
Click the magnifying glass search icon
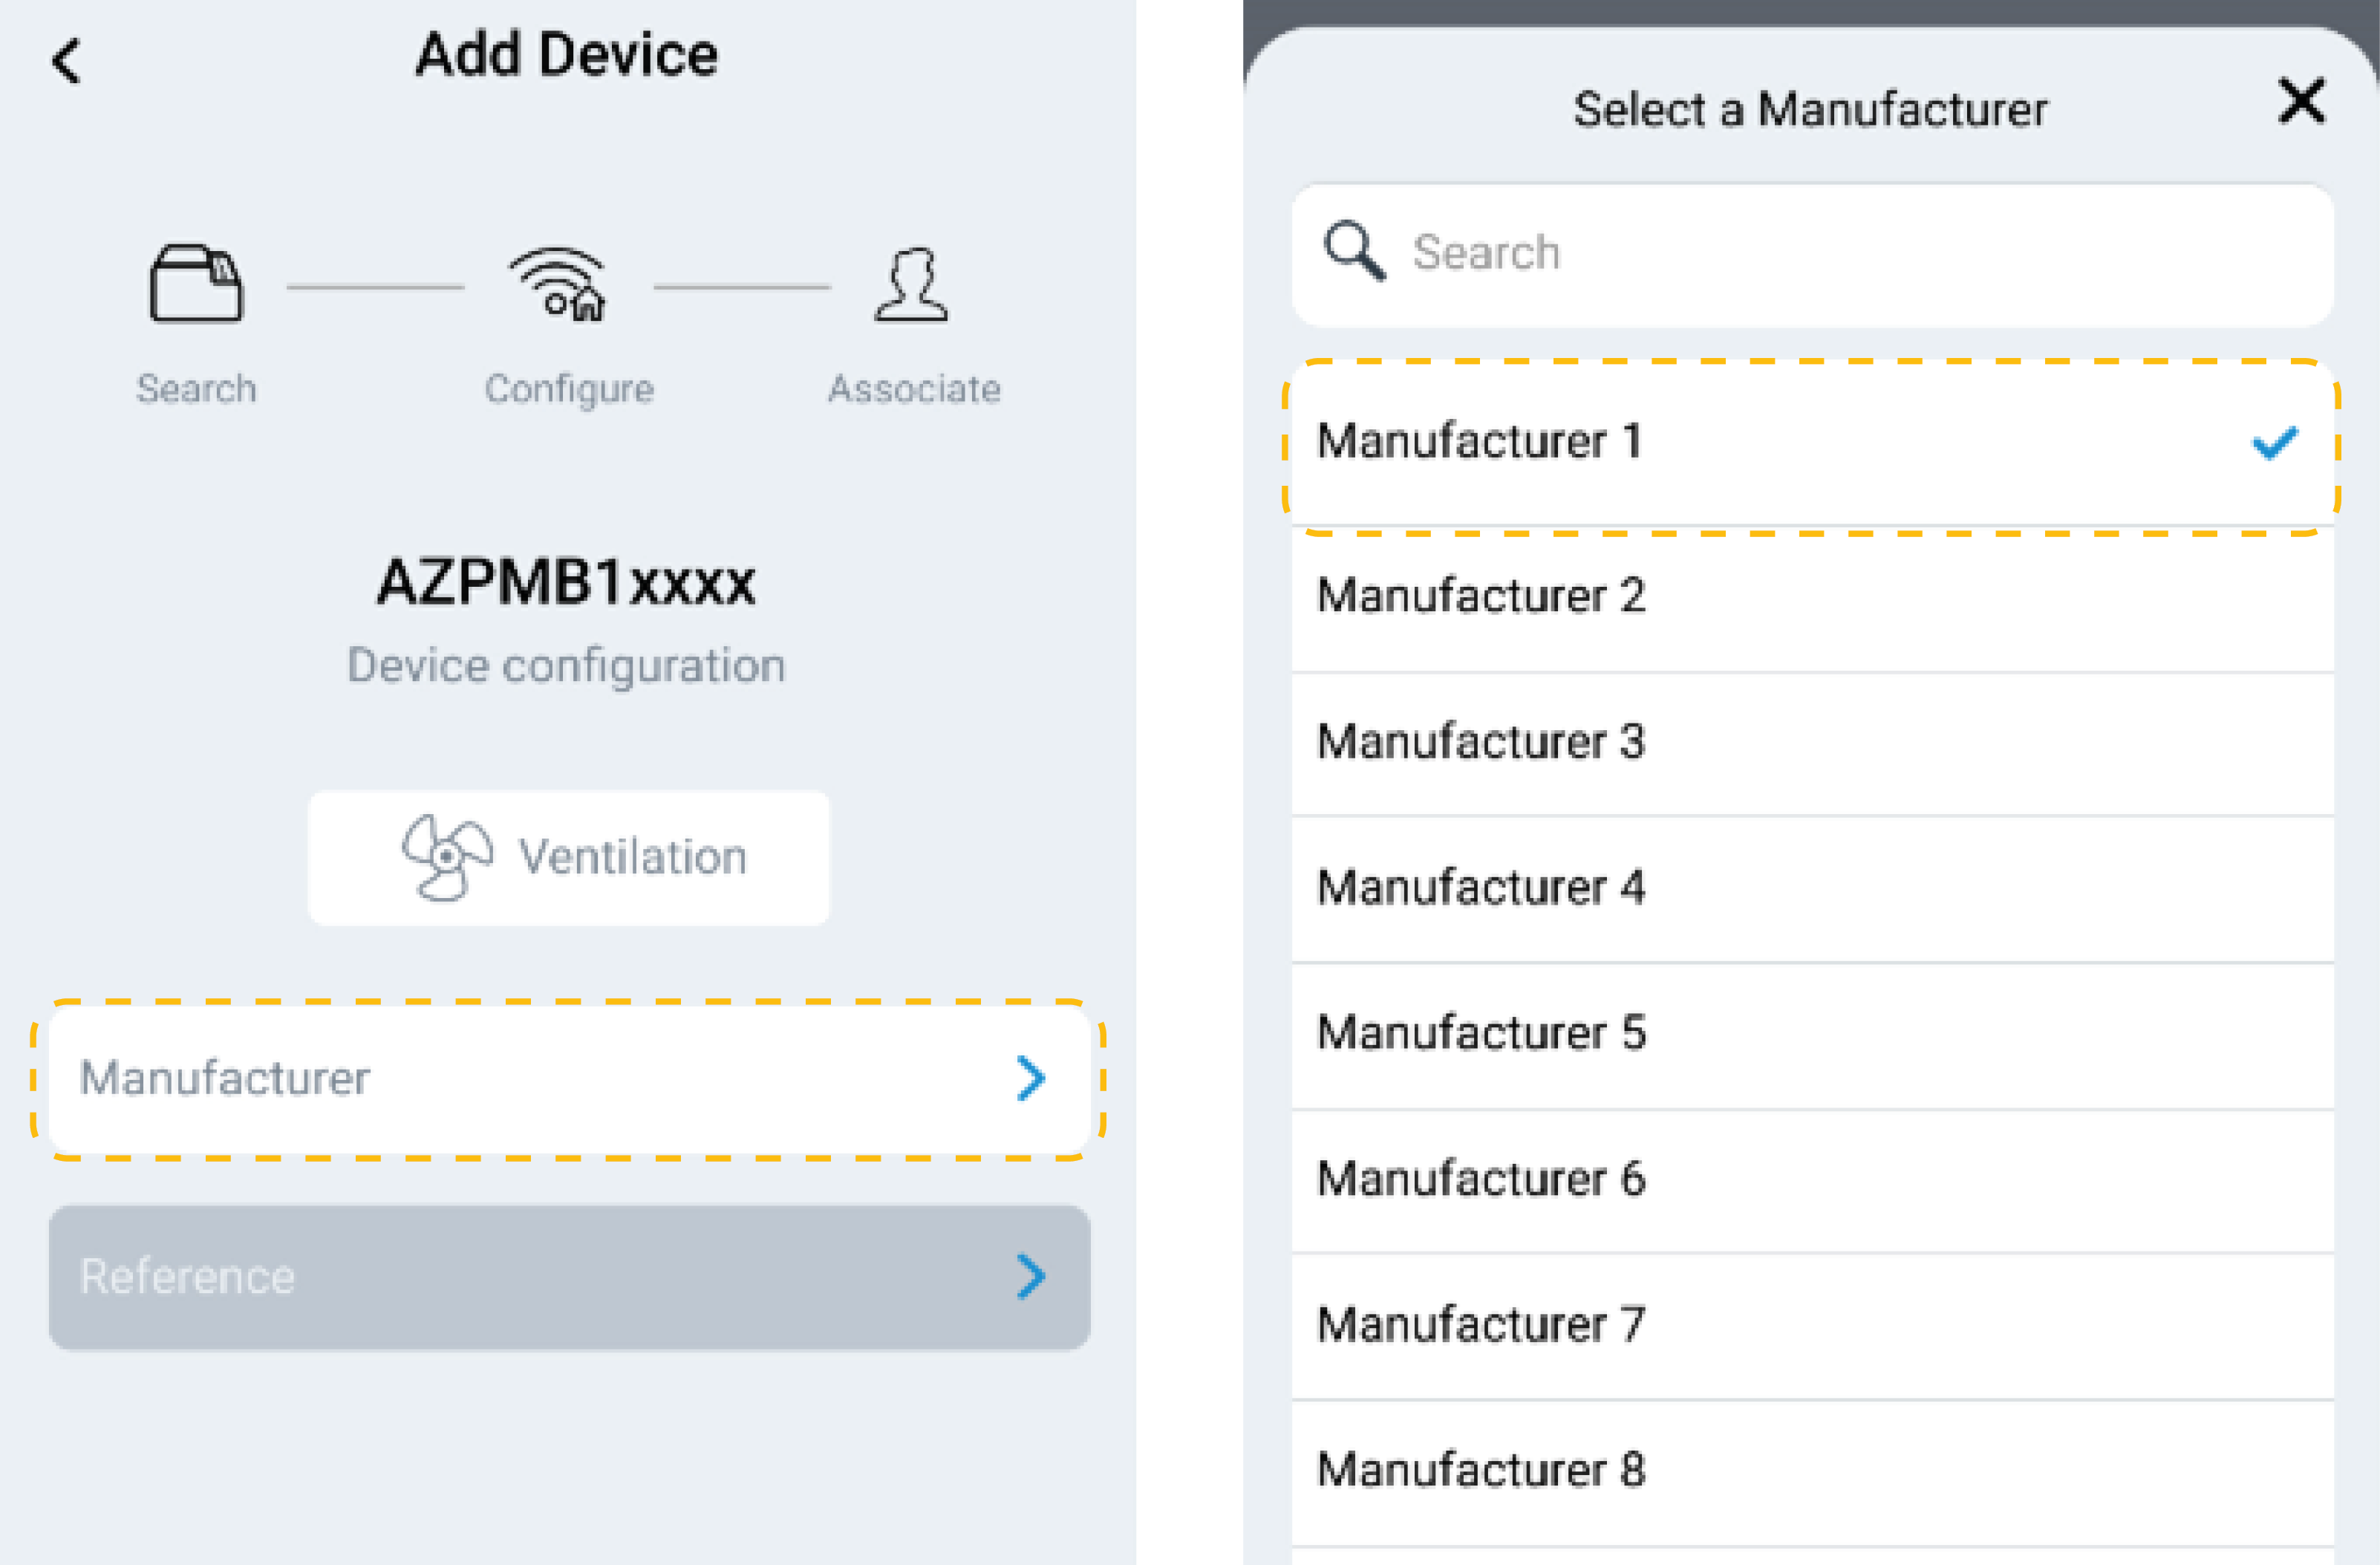point(1354,251)
